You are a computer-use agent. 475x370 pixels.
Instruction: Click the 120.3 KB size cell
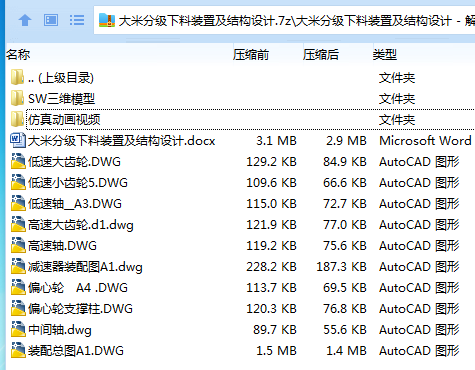point(271,309)
